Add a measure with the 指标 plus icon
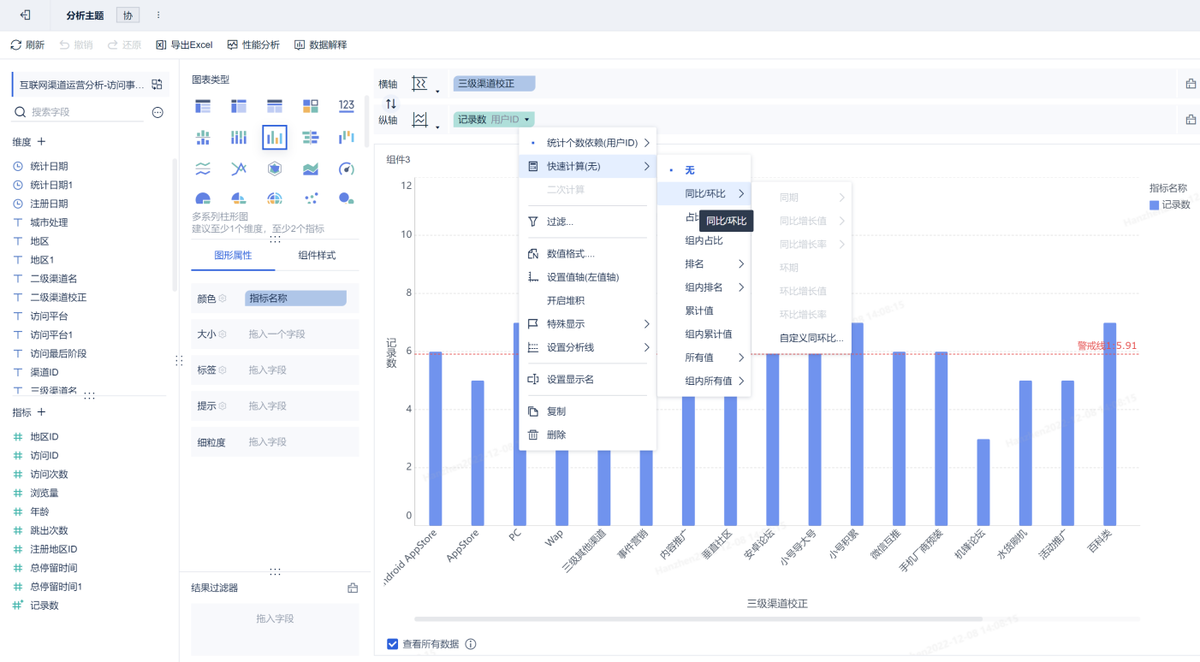Image resolution: width=1200 pixels, height=662 pixels. pos(41,412)
